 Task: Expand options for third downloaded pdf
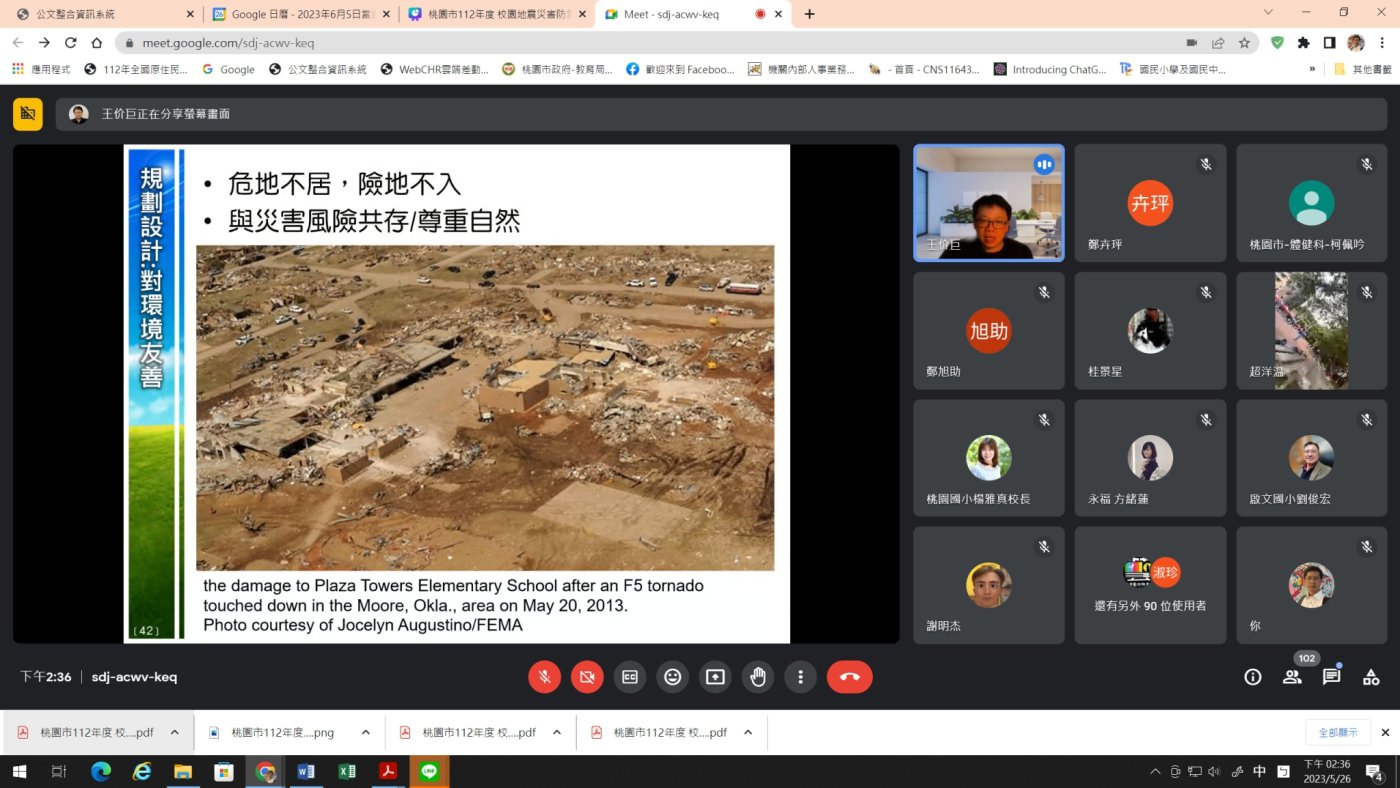click(x=556, y=733)
